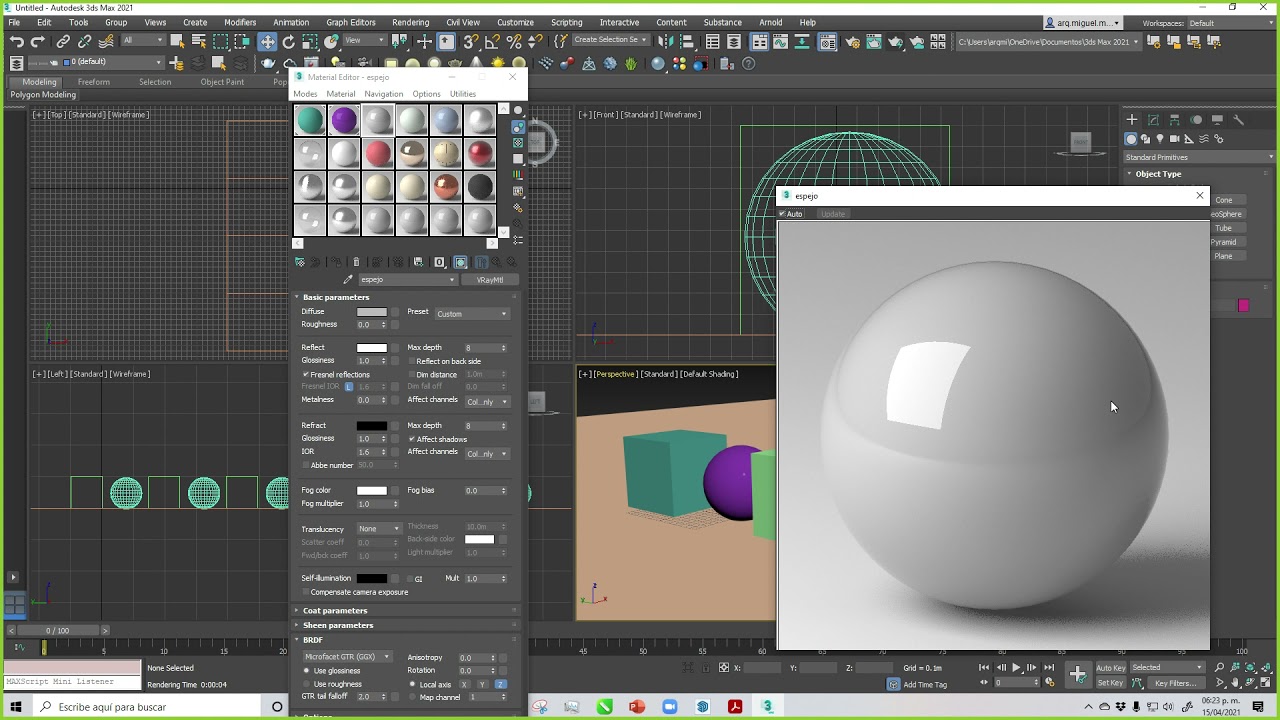This screenshot has height=720, width=1280.
Task: Open the Translucency None dropdown
Action: click(379, 529)
